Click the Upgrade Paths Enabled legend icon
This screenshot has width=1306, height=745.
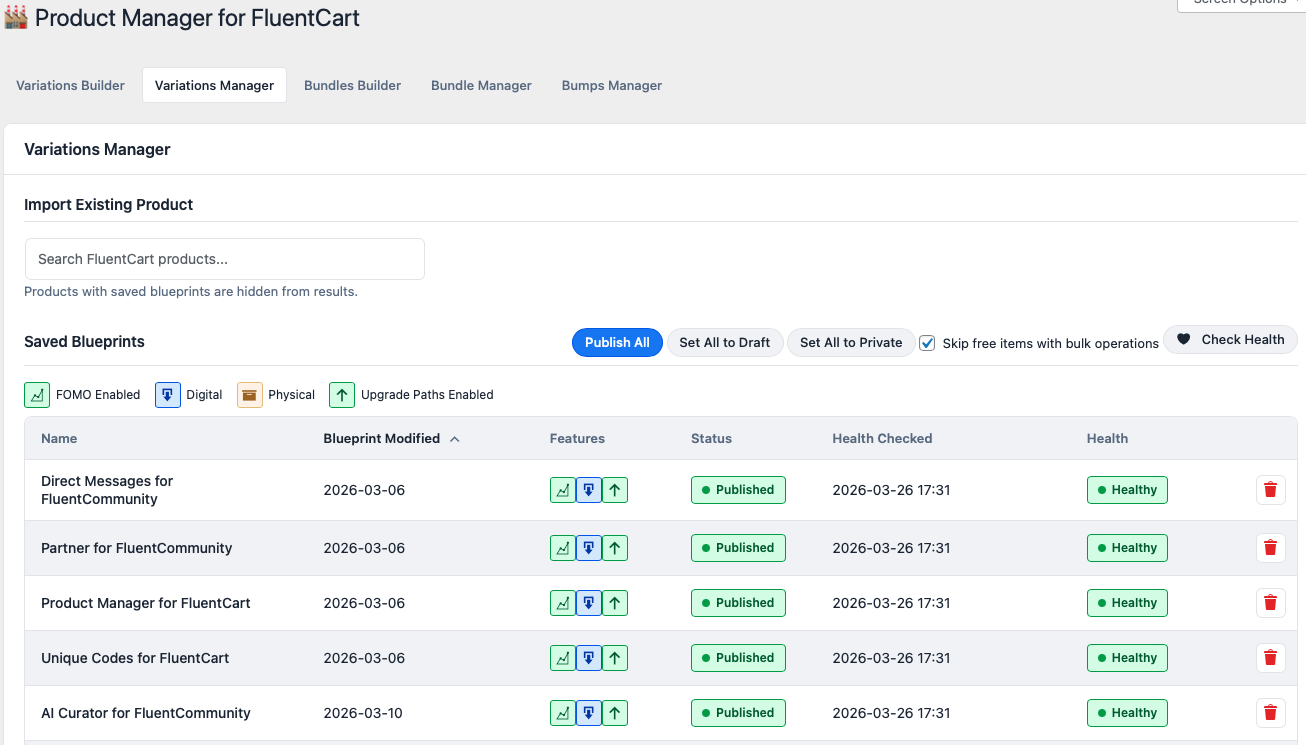(x=342, y=395)
